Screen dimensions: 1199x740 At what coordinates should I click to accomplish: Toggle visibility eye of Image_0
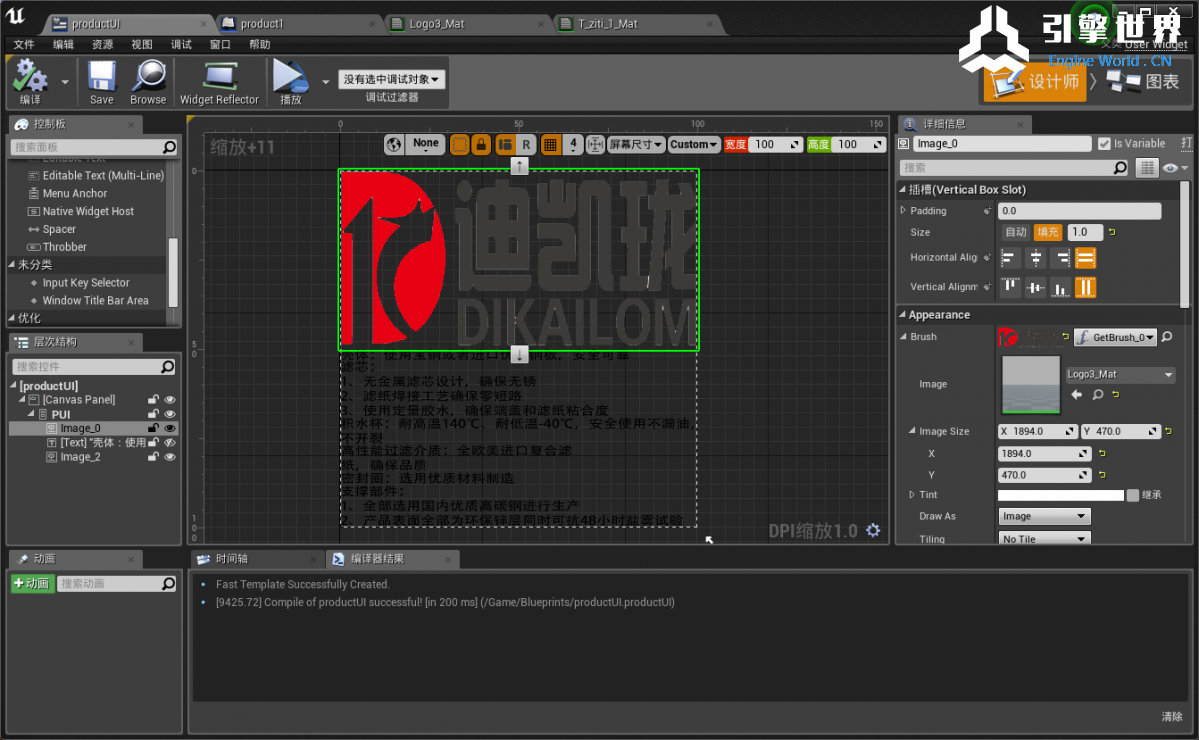click(x=170, y=429)
